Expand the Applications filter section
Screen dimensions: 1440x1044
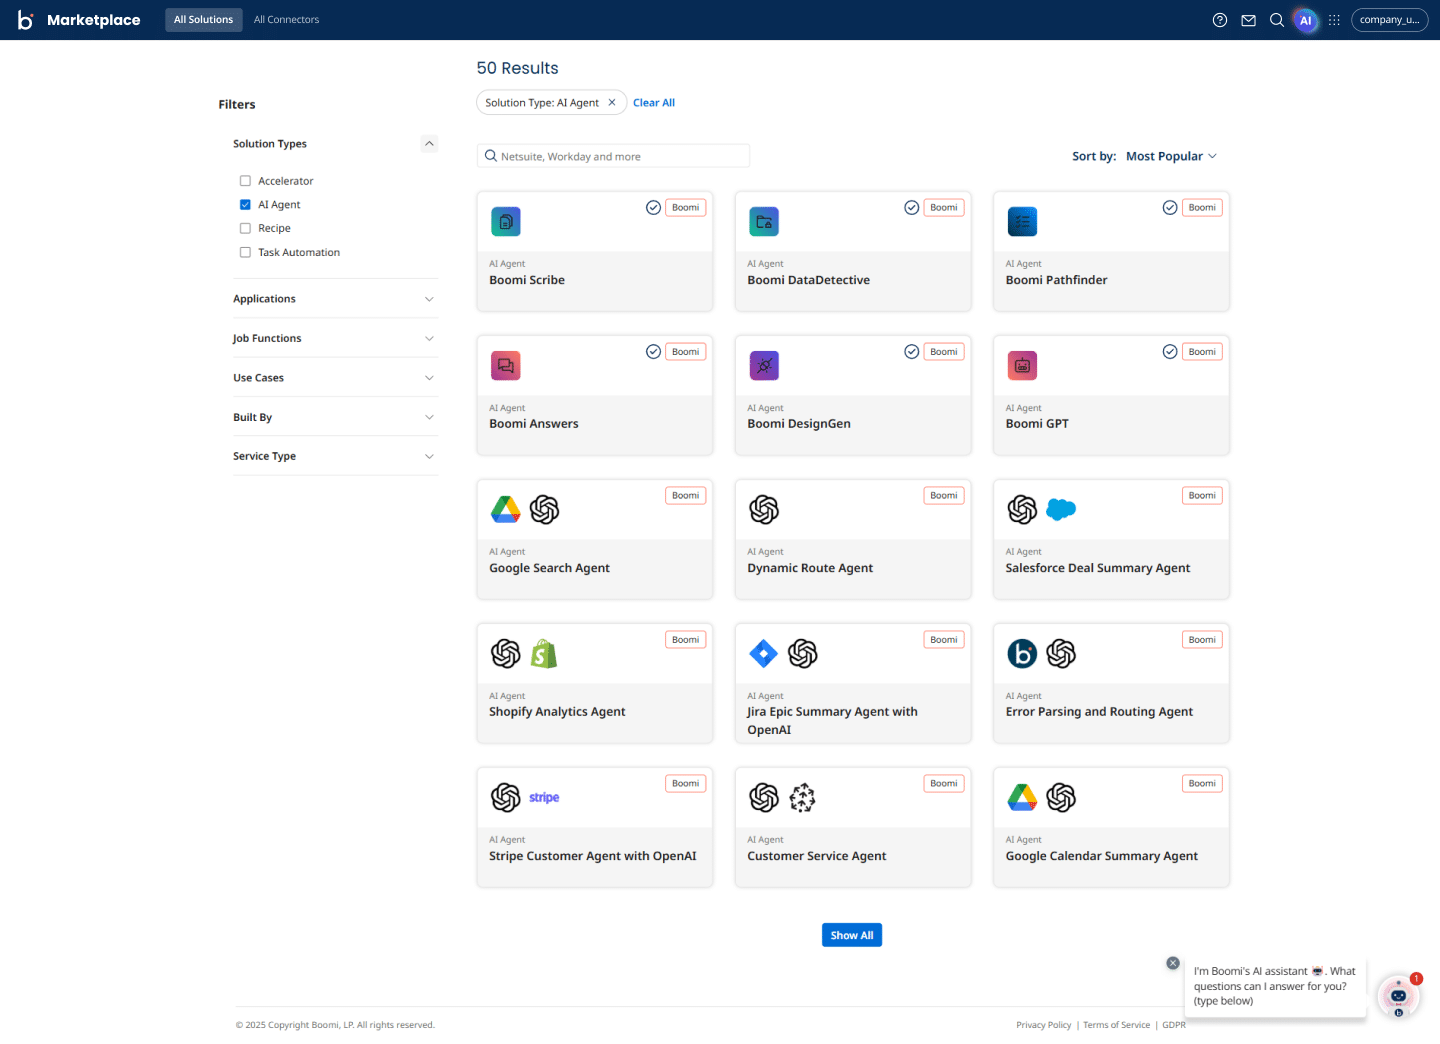click(335, 299)
